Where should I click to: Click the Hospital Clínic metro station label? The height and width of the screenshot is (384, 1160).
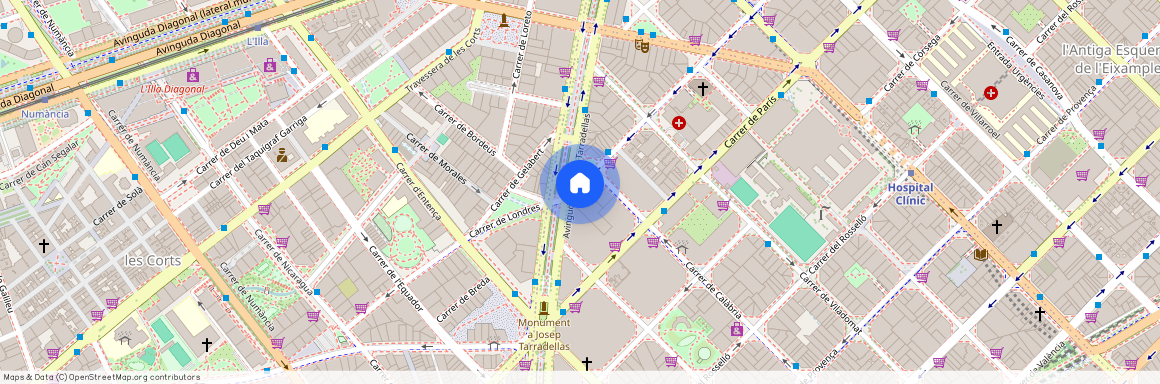tap(911, 194)
